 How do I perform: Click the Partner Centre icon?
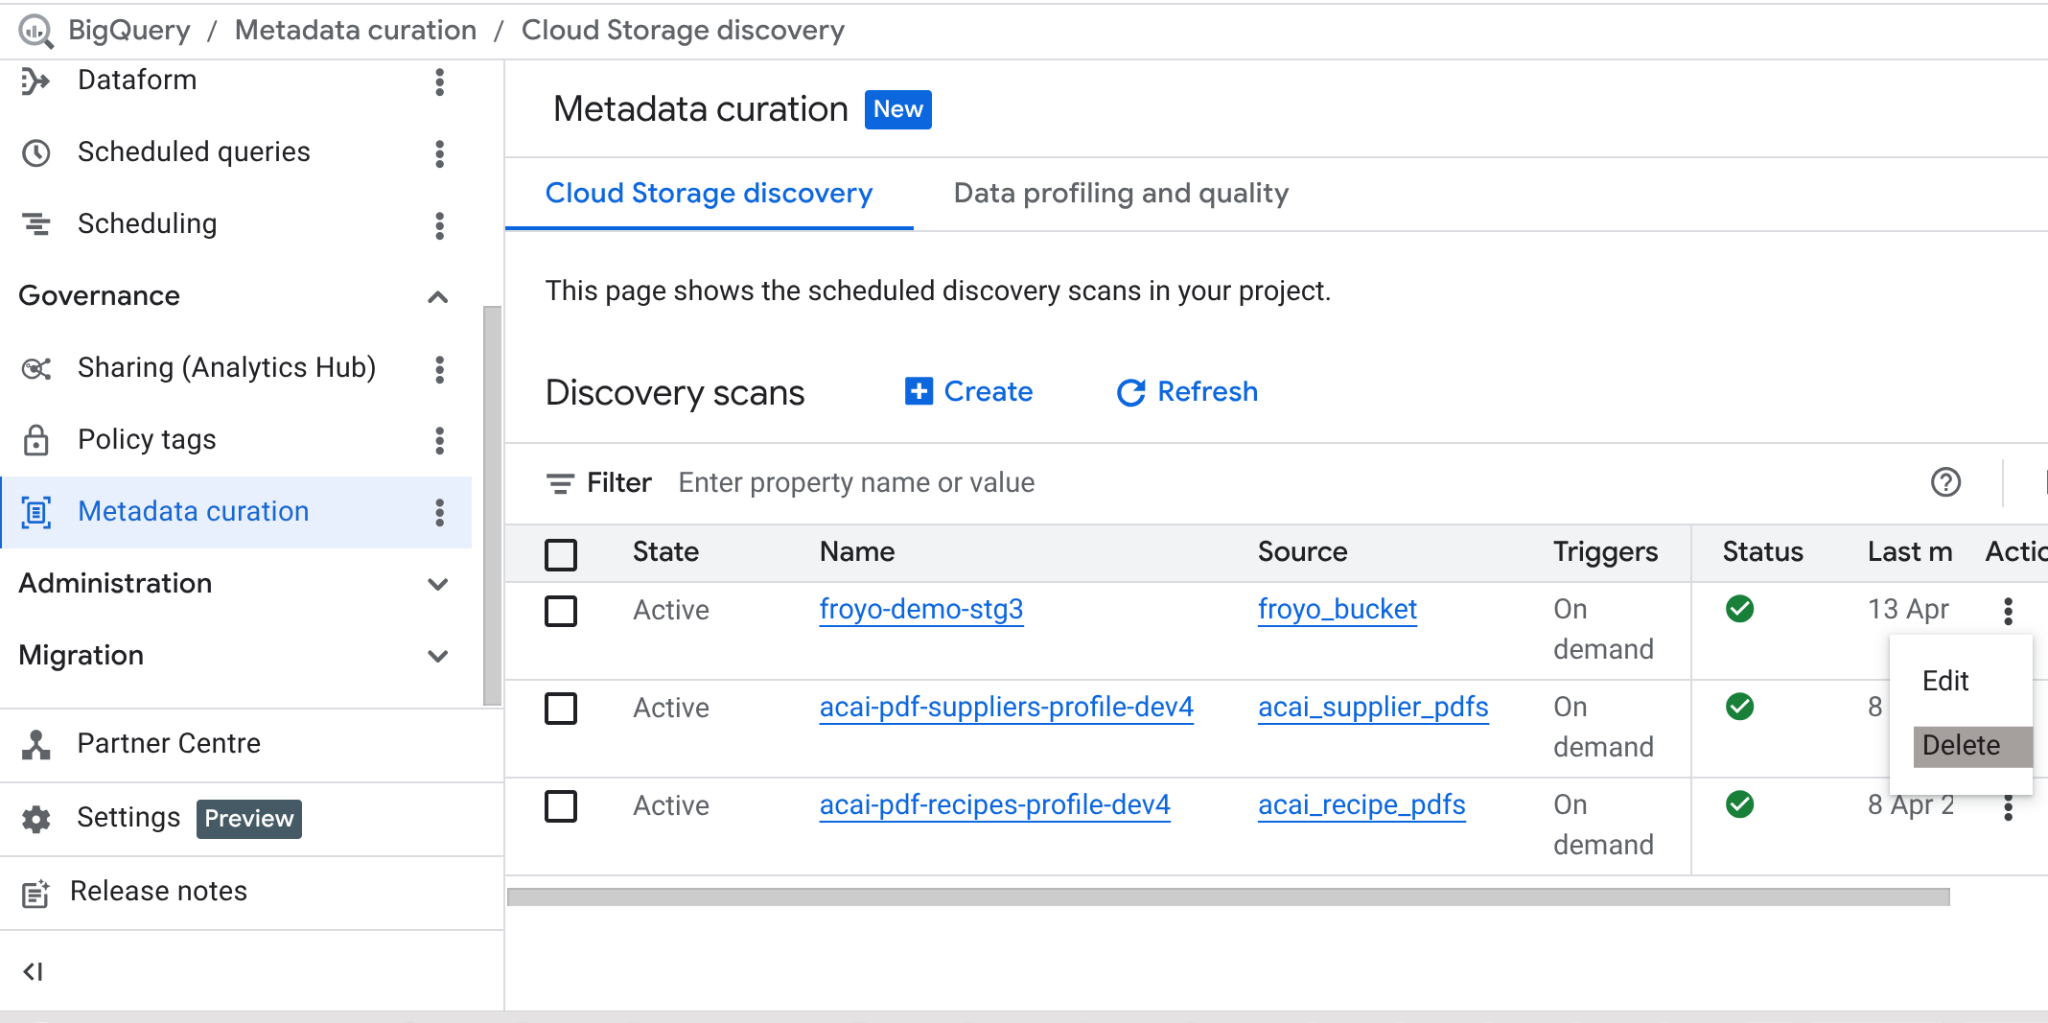tap(36, 744)
